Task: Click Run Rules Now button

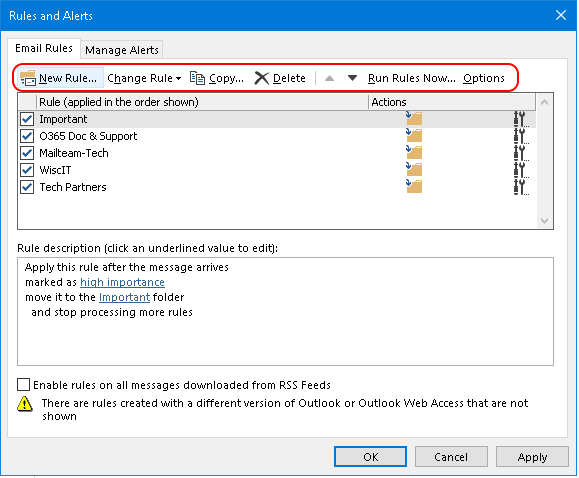Action: (x=412, y=78)
